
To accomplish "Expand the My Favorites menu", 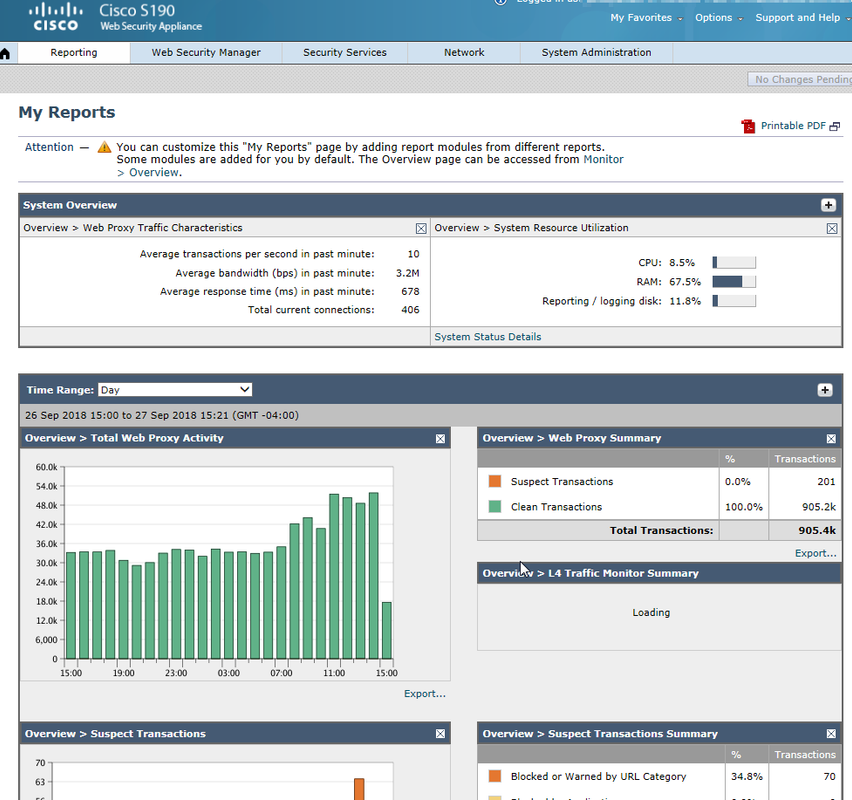I will pyautogui.click(x=646, y=17).
